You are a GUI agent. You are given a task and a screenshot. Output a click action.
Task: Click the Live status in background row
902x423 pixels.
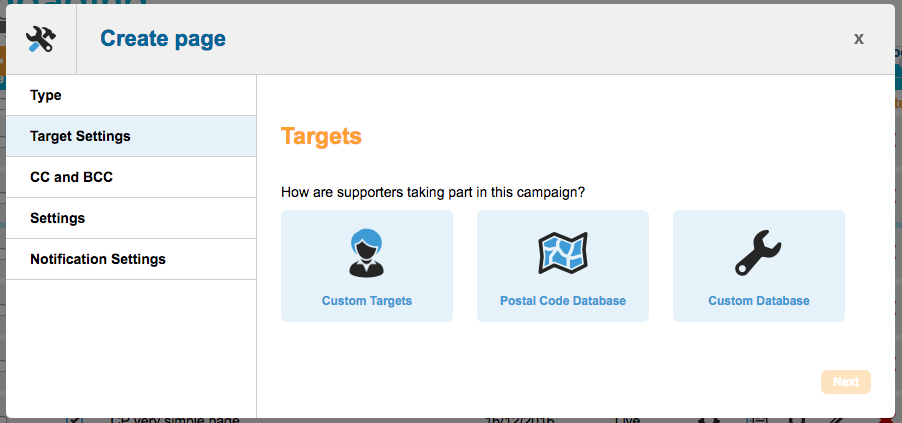[x=627, y=420]
